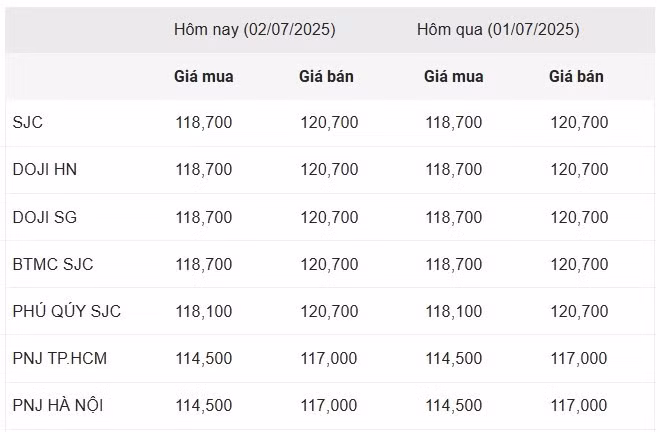The height and width of the screenshot is (432, 660).
Task: Click today's Giá bán subheader
Action: [326, 76]
